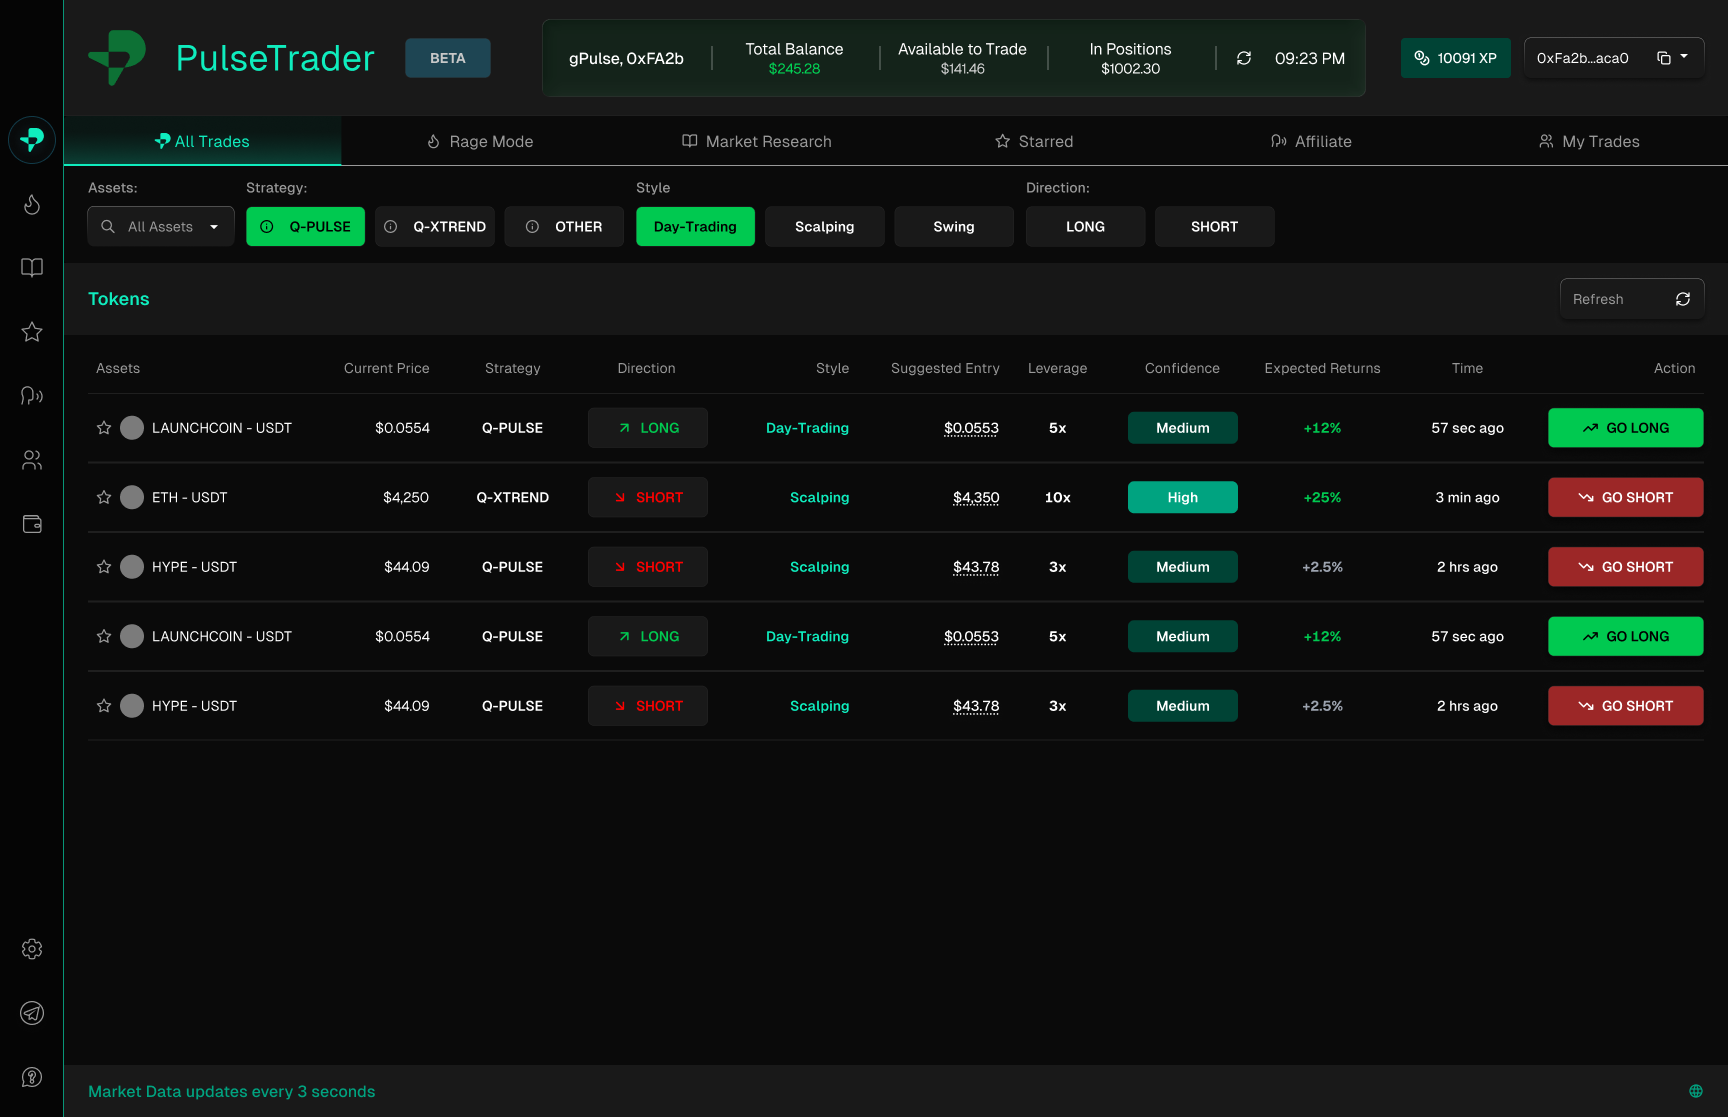Click the book Market Research sidebar icon
The width and height of the screenshot is (1728, 1117).
click(32, 268)
